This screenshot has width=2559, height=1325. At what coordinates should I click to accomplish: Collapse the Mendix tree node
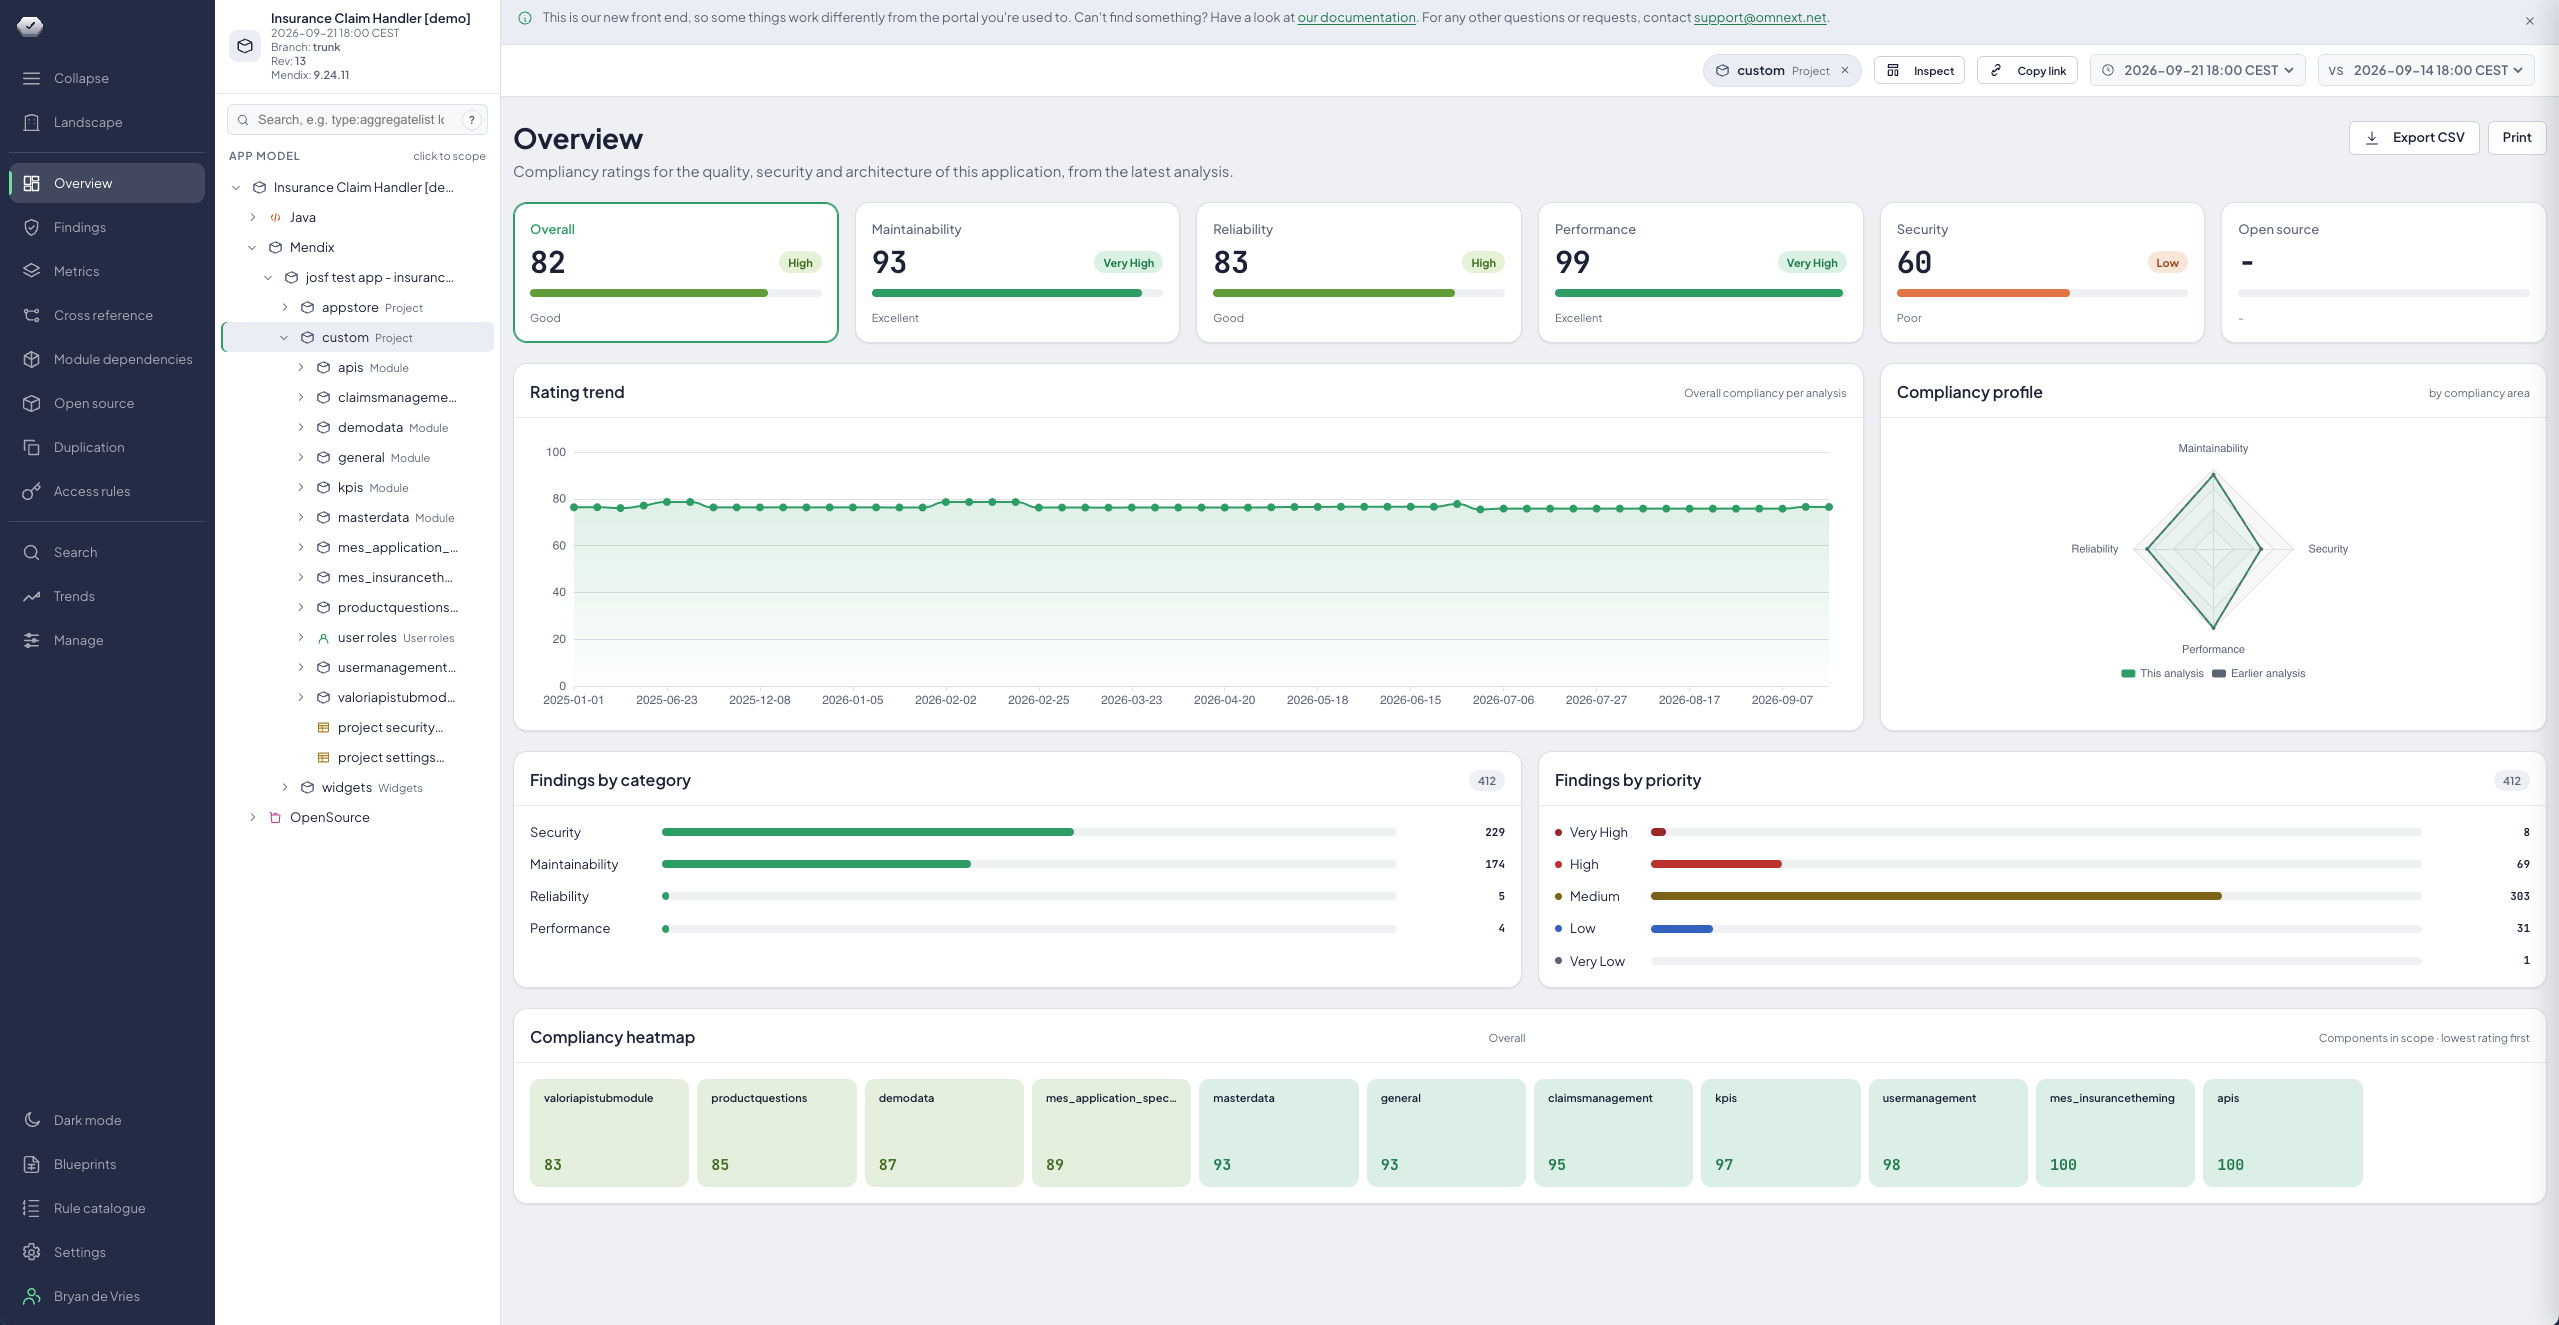(253, 247)
